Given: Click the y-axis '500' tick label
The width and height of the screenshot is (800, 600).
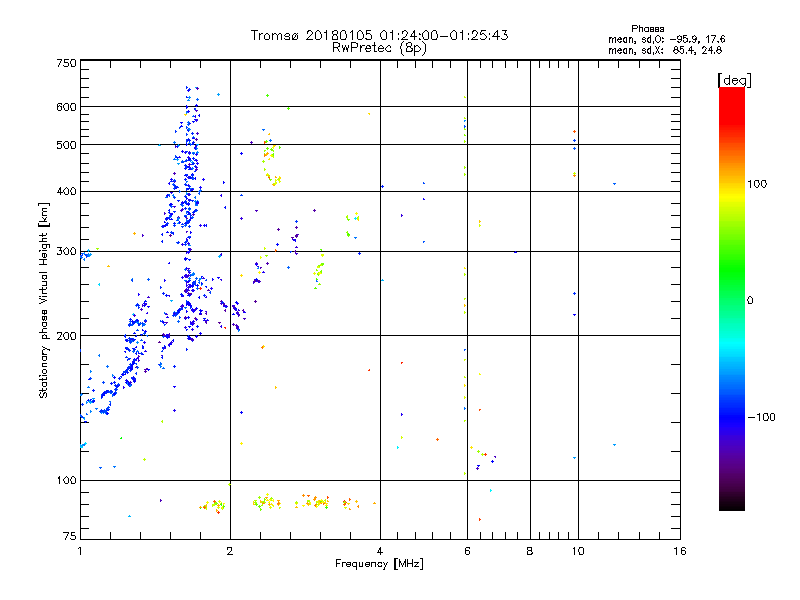Looking at the screenshot, I should pyautogui.click(x=66, y=145).
